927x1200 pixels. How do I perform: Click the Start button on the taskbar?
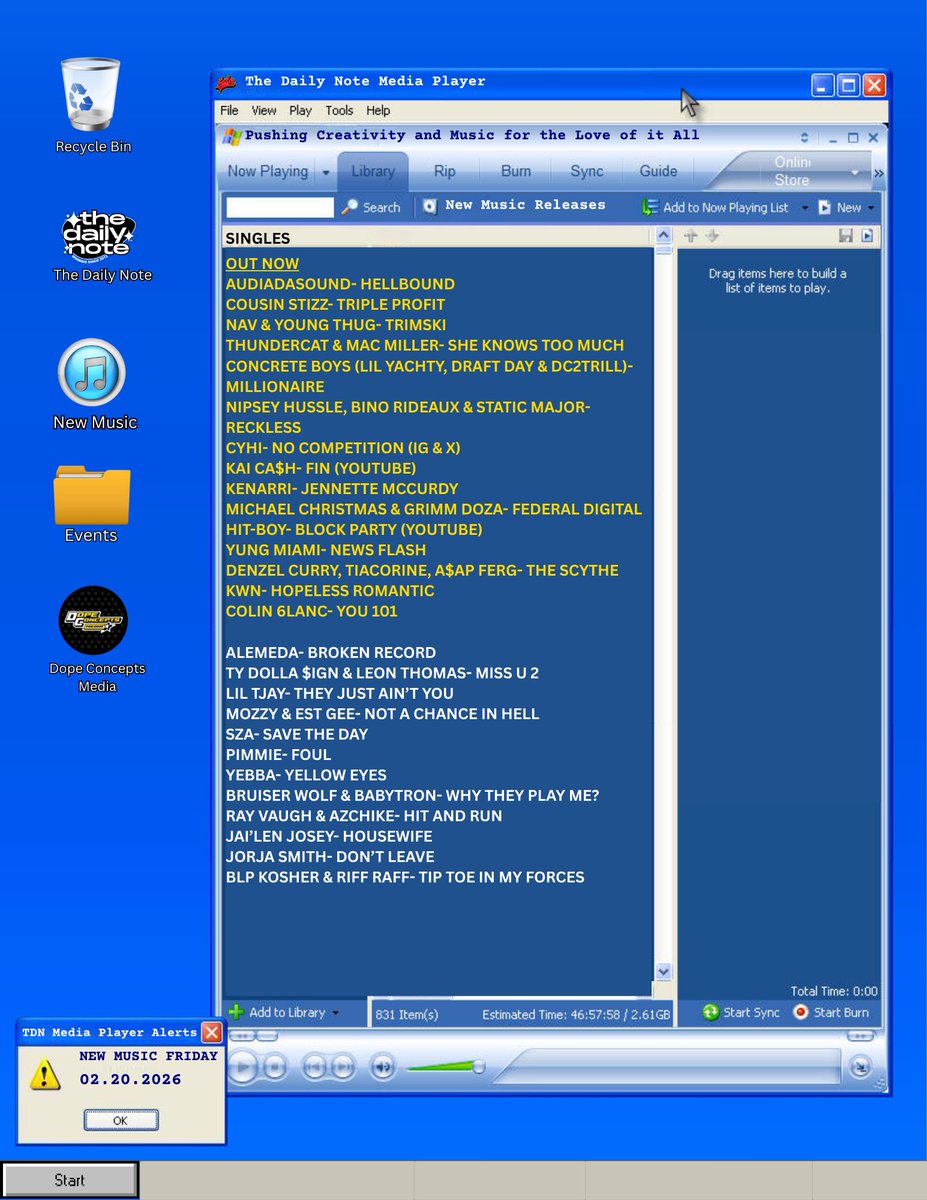pos(69,1180)
